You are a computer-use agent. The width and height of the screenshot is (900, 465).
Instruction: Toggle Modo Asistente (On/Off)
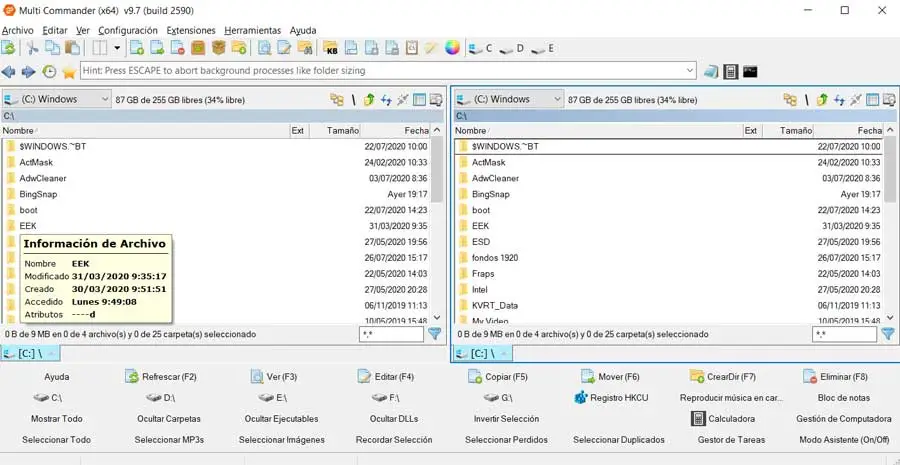[x=844, y=440]
